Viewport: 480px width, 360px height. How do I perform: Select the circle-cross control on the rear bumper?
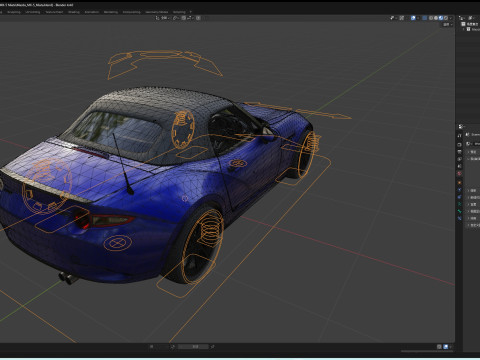click(x=117, y=243)
